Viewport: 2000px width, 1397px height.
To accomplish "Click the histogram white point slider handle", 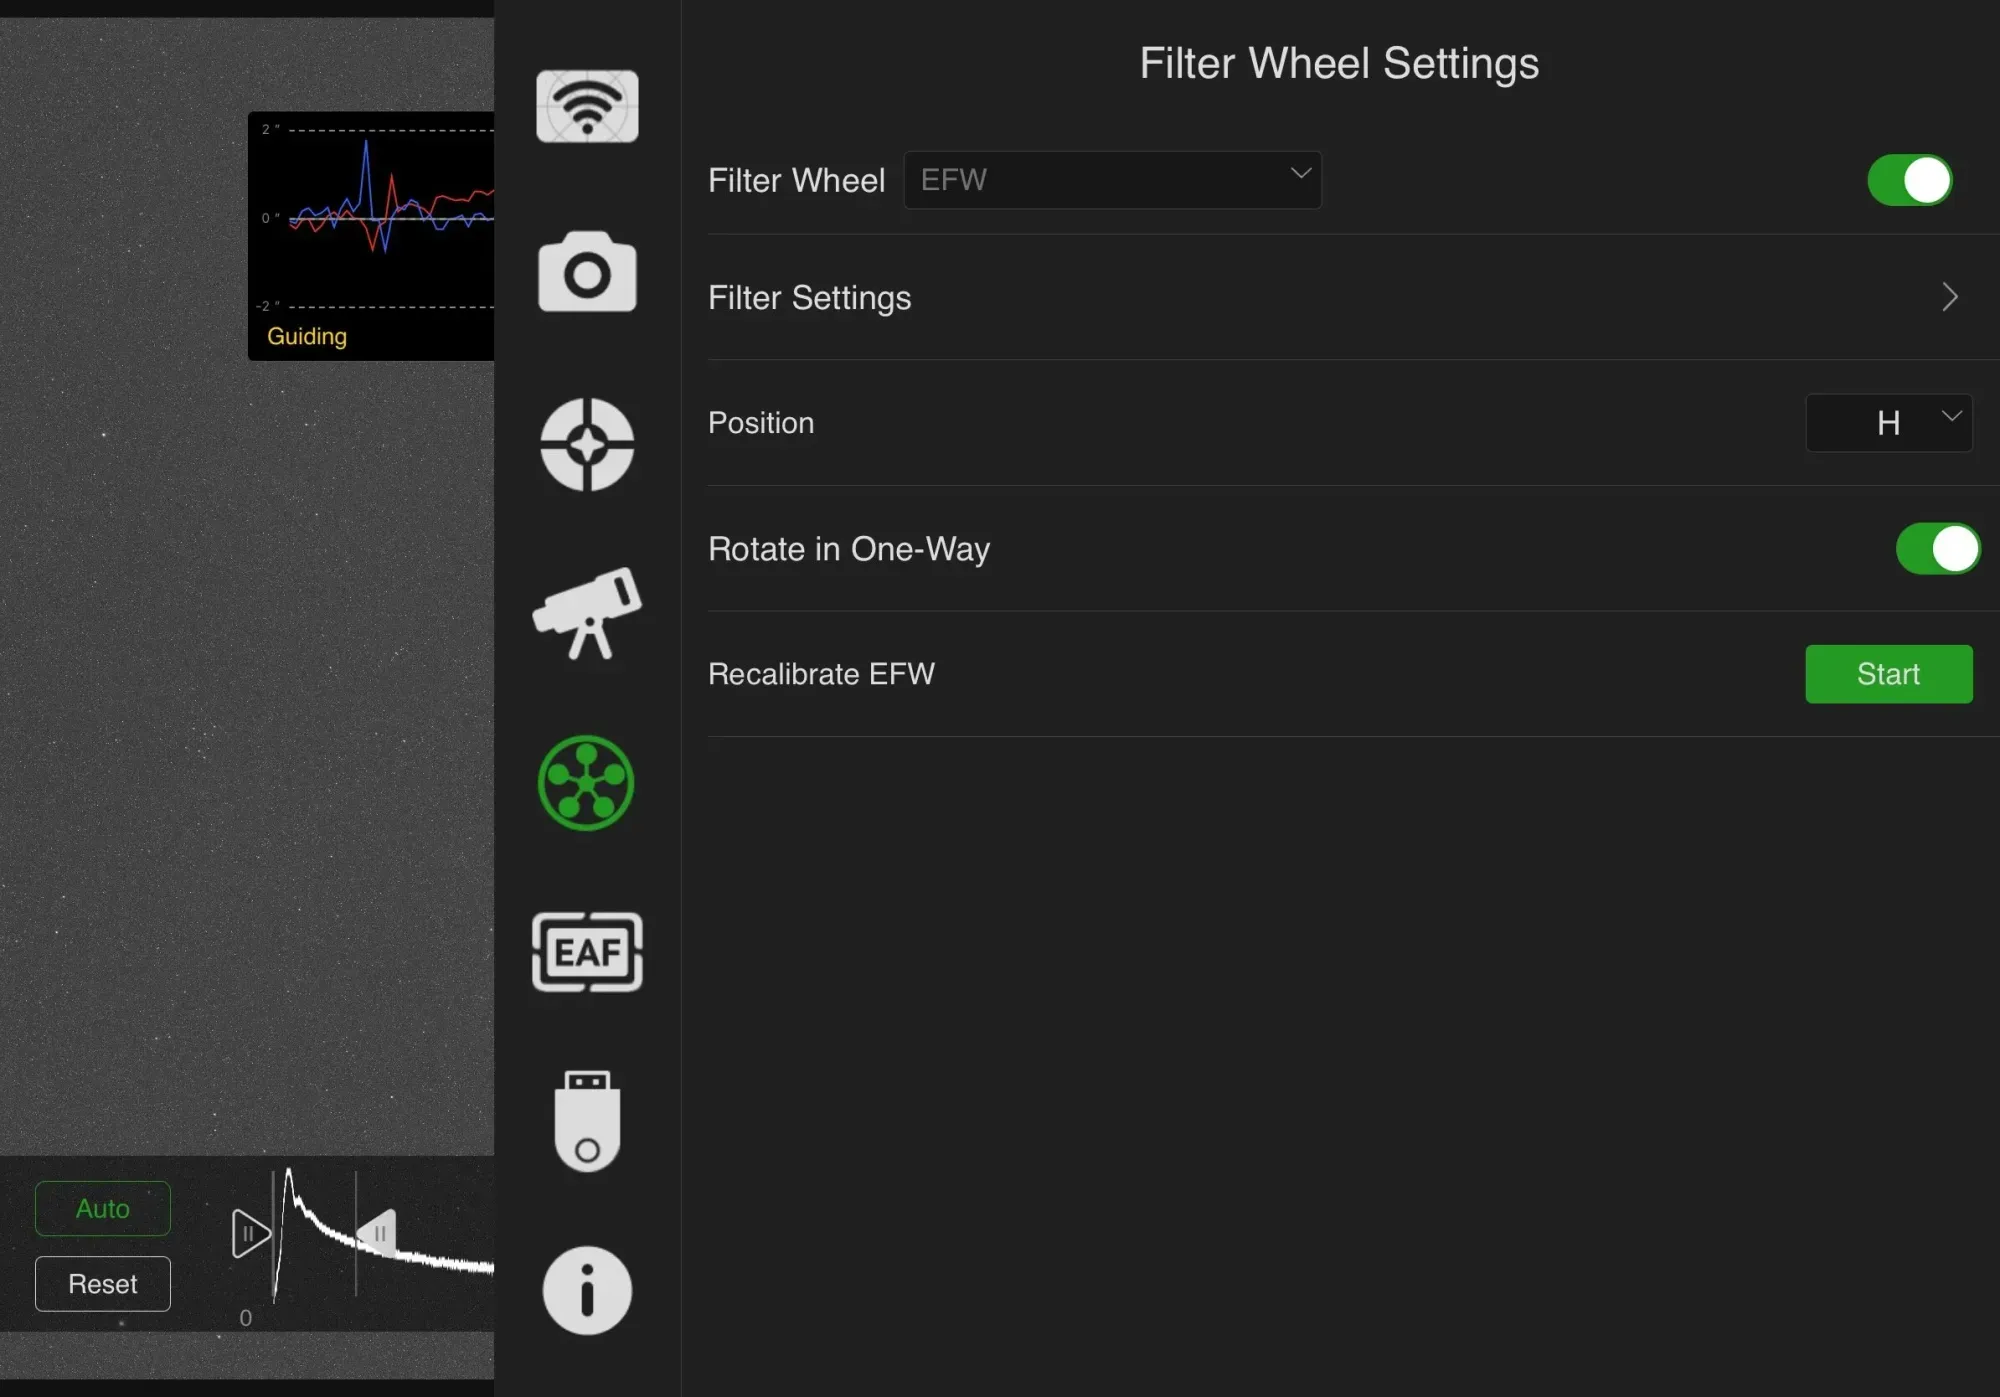I will click(378, 1232).
